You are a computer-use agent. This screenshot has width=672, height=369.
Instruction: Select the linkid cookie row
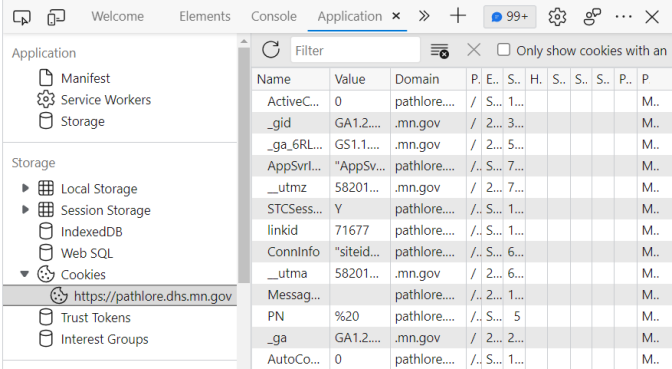click(x=462, y=230)
